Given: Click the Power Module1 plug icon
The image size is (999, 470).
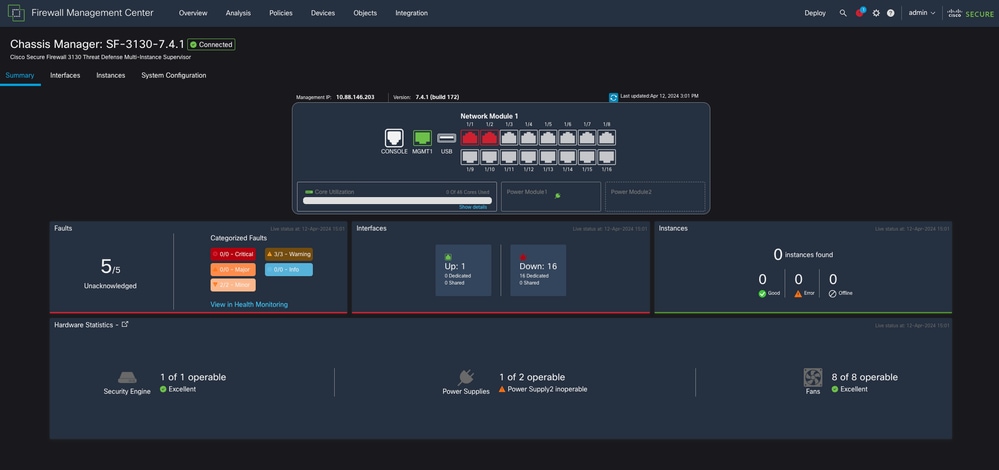Looking at the screenshot, I should coord(557,196).
